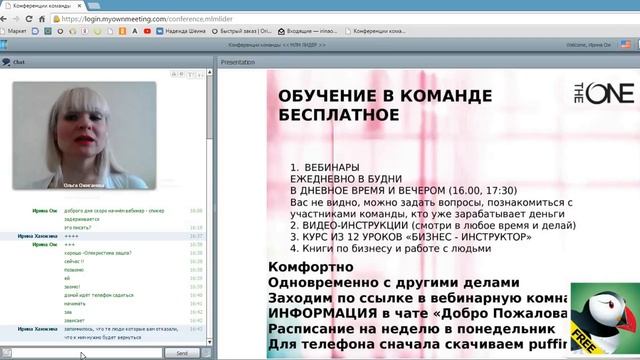
Task: Click the Puffin FREE bird image
Action: pos(605,318)
